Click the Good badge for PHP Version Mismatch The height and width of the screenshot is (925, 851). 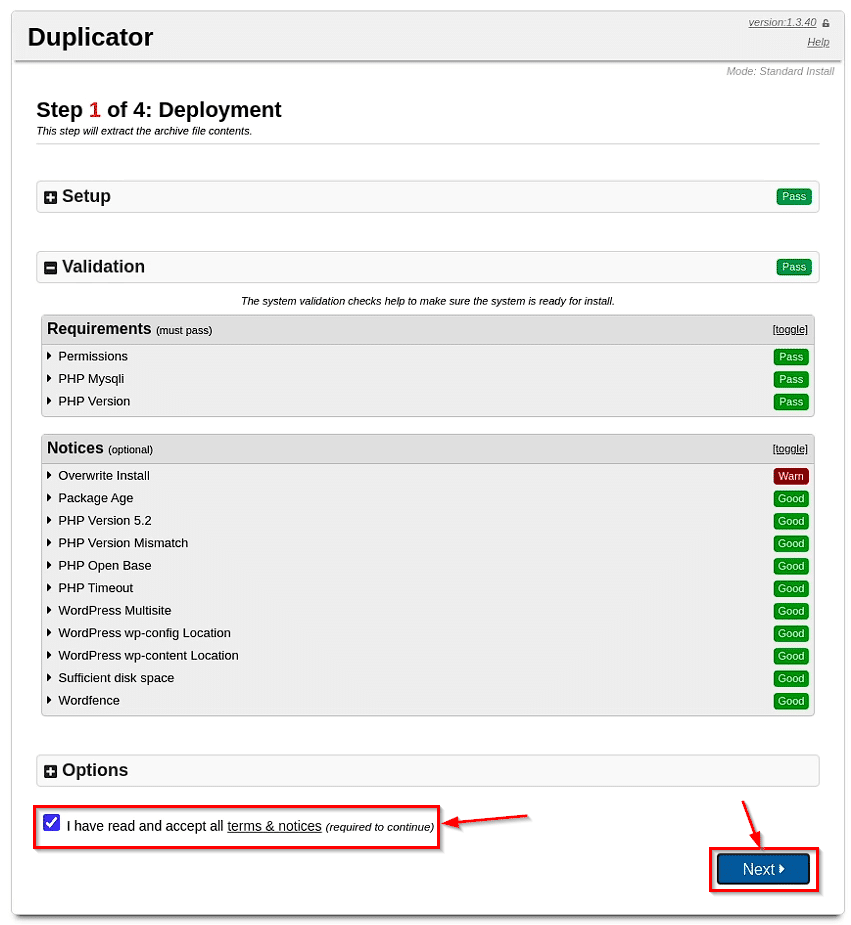(x=791, y=543)
